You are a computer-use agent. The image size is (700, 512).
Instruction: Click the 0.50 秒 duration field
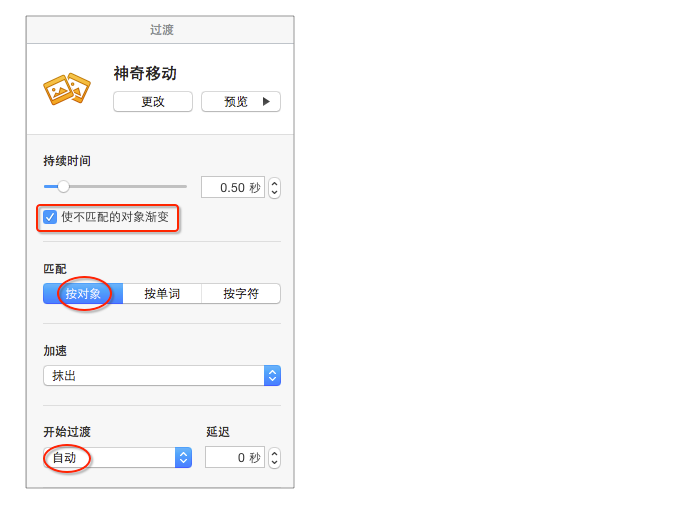pos(232,187)
